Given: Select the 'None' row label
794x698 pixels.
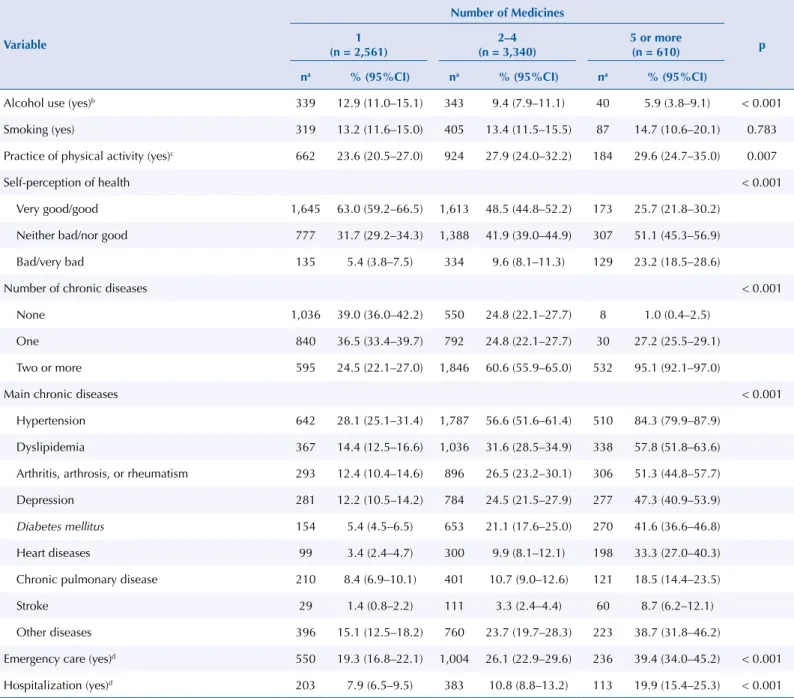Looking at the screenshot, I should pos(30,315).
